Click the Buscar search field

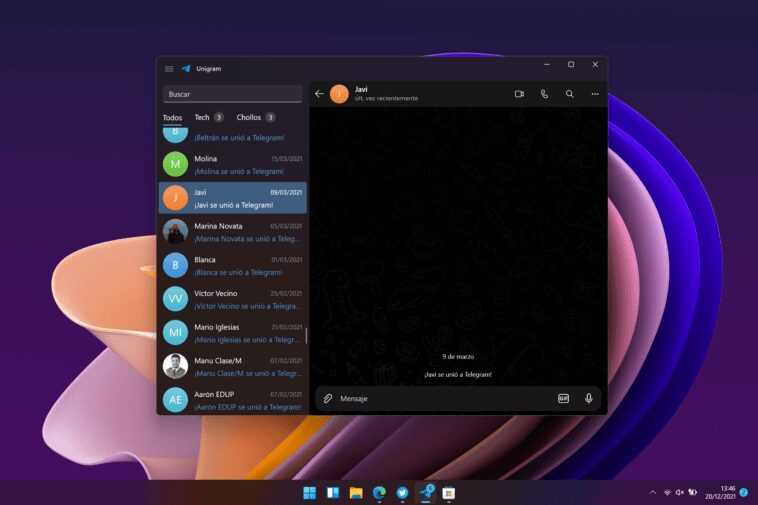[233, 94]
